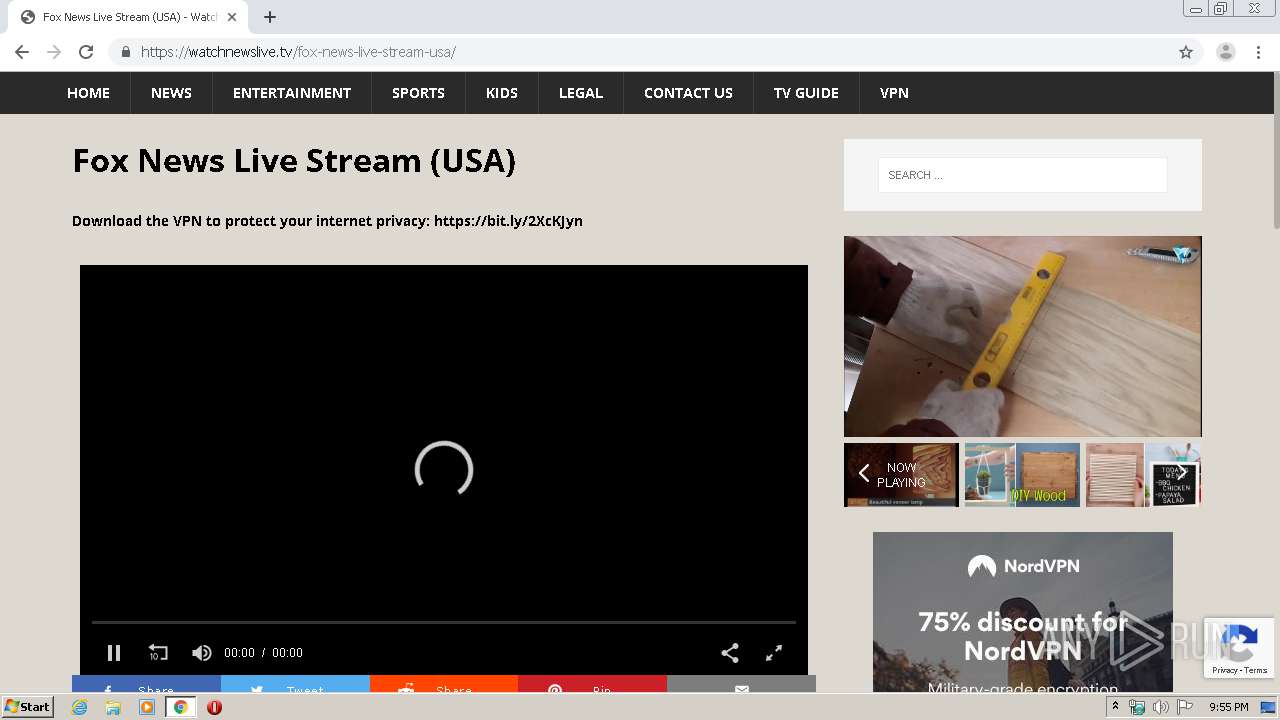Open network status tray icon
The height and width of the screenshot is (720, 1280).
[1137, 707]
